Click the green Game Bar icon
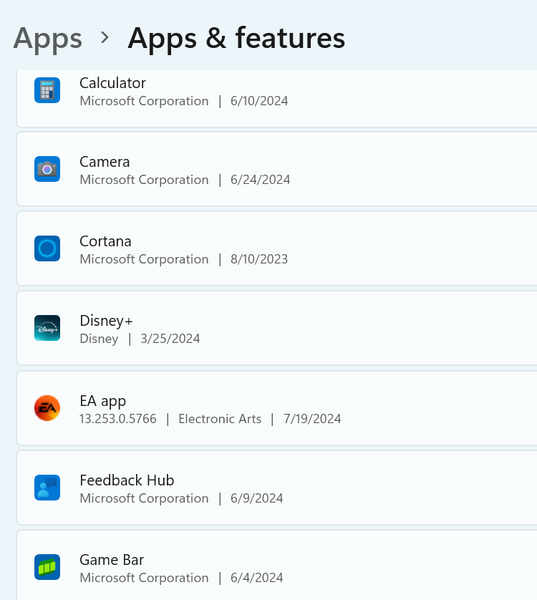This screenshot has width=537, height=600. [47, 567]
